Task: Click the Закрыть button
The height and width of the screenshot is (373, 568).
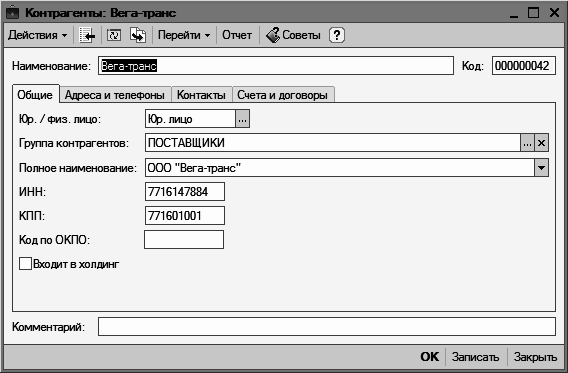Action: (535, 357)
